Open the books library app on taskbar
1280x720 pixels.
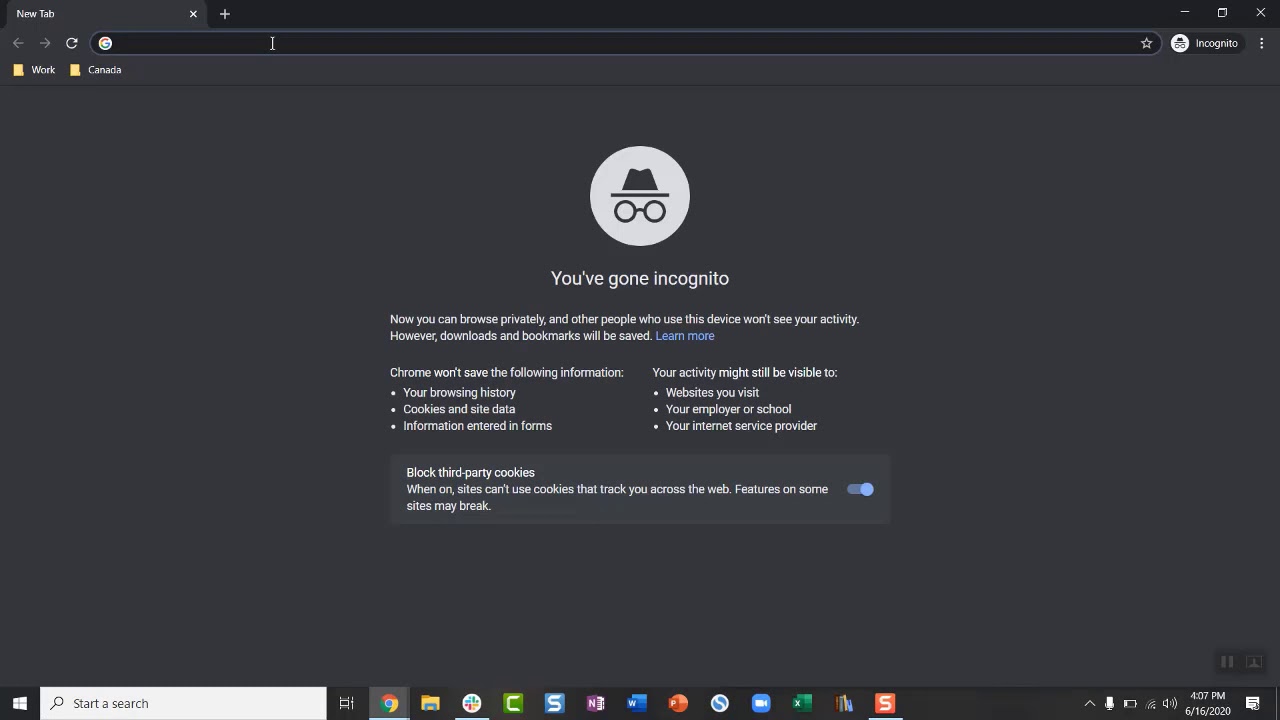click(x=844, y=703)
